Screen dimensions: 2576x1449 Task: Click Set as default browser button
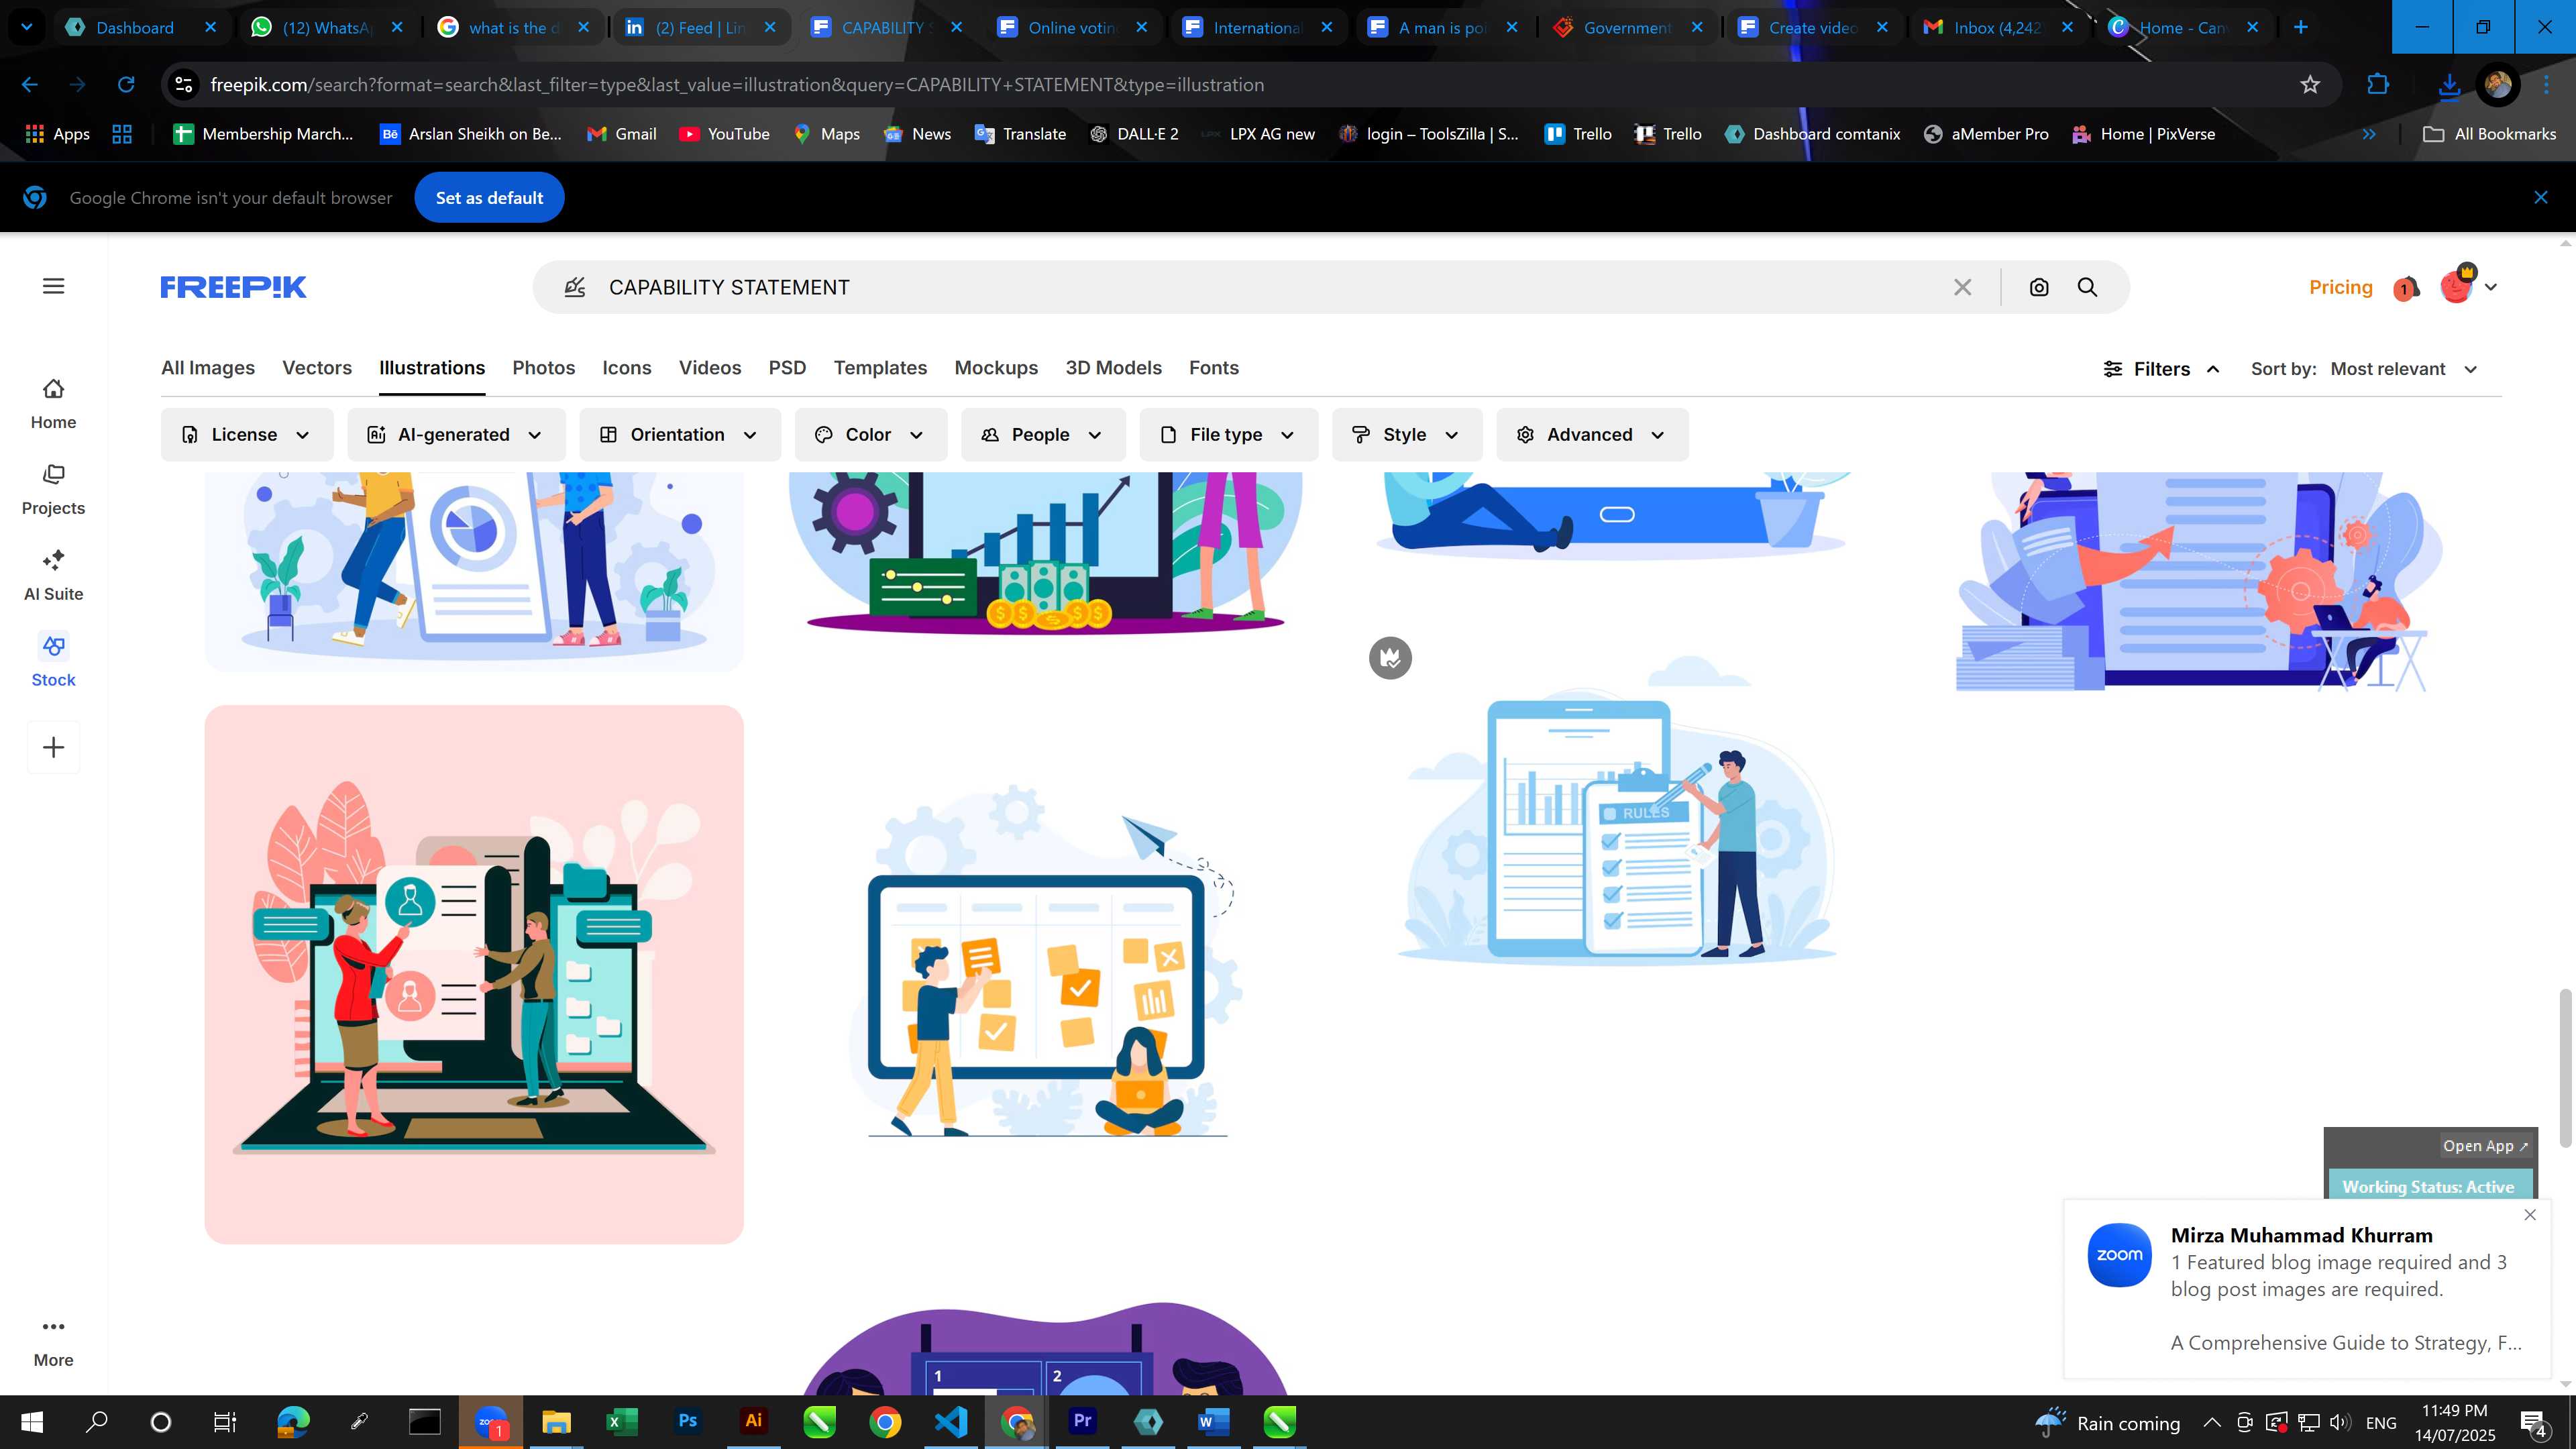tap(489, 198)
